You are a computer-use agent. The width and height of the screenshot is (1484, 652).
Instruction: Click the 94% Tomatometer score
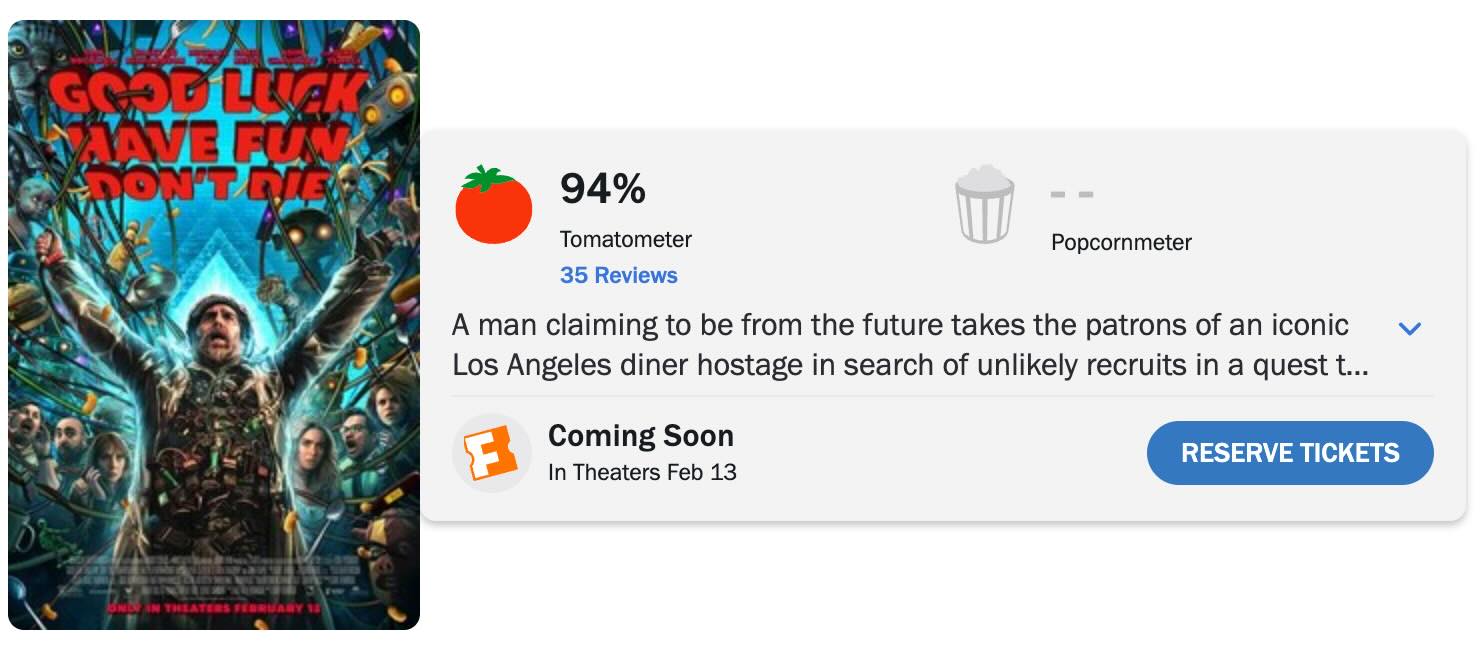tap(602, 189)
